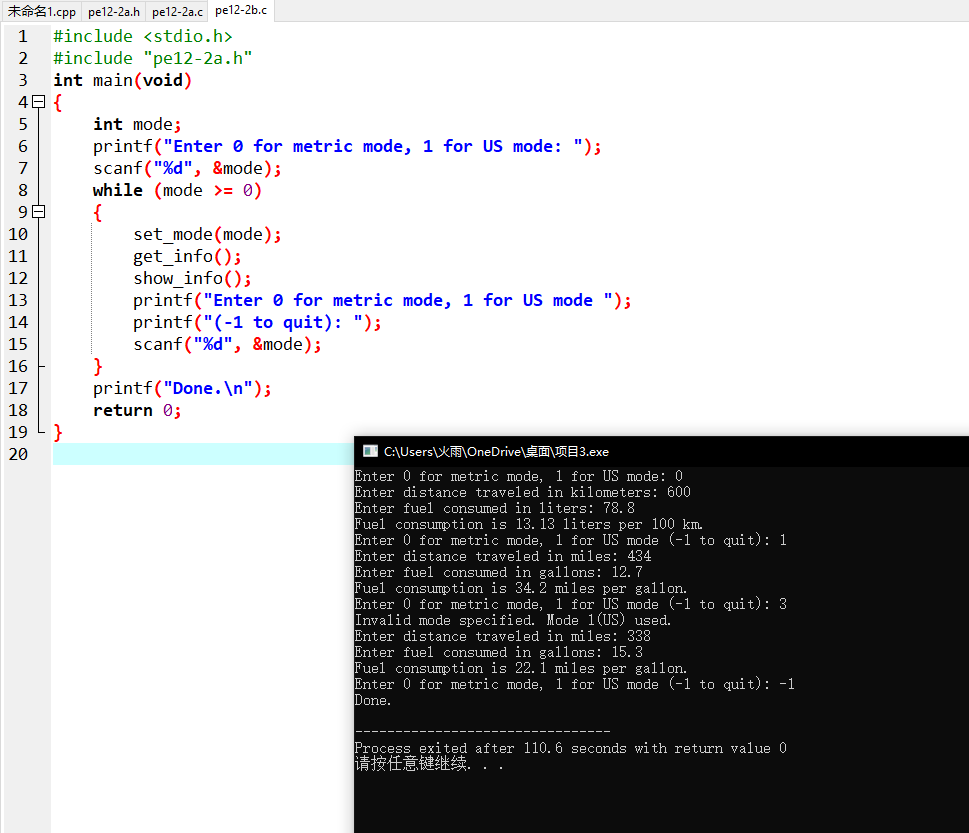Click the while (mode >= 0) line
The height and width of the screenshot is (833, 969).
pos(177,190)
